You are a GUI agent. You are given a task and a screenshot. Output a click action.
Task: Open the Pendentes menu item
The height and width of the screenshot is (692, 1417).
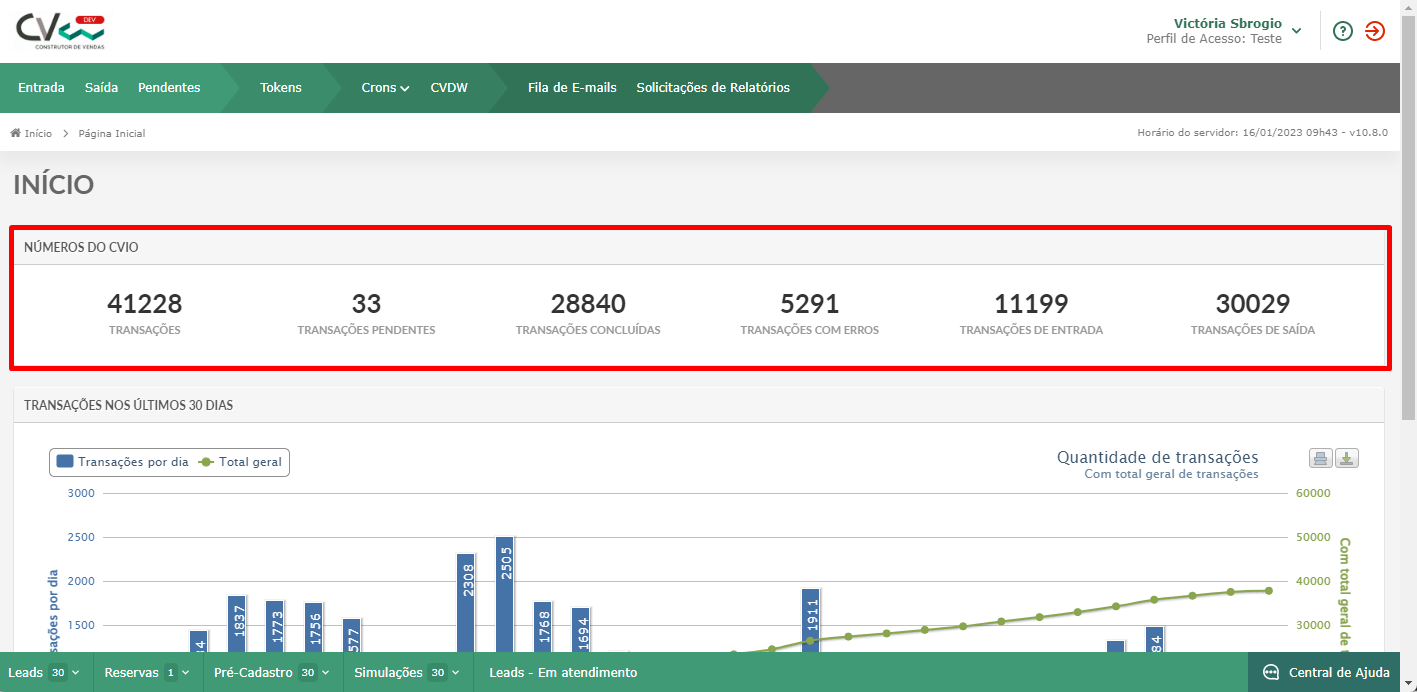click(169, 88)
